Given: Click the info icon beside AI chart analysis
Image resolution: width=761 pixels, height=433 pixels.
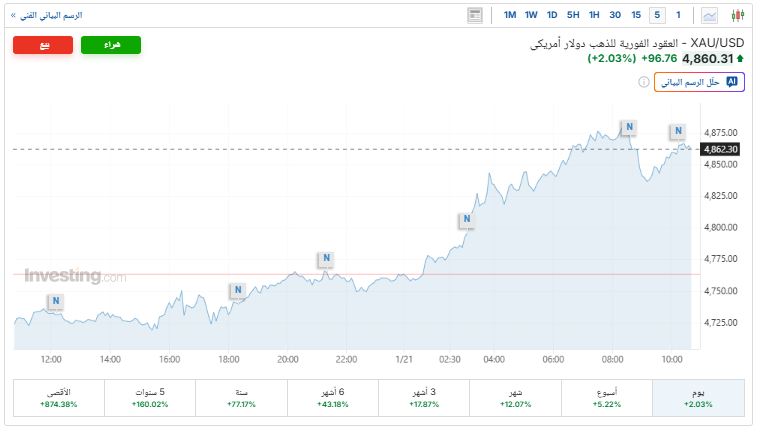Looking at the screenshot, I should click(x=732, y=82).
